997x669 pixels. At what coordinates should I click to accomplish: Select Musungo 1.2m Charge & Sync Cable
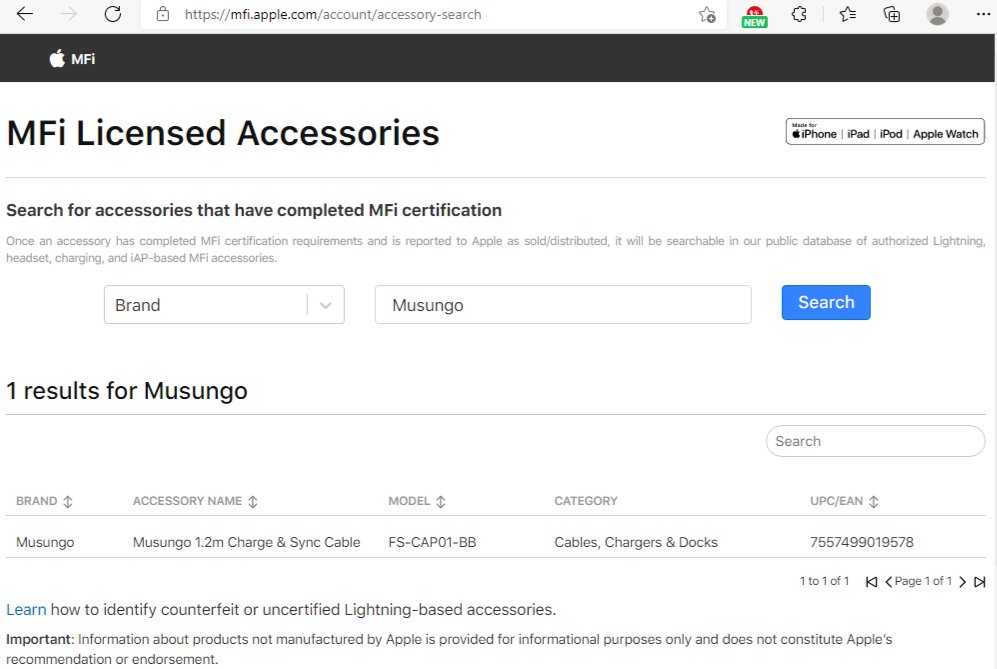pyautogui.click(x=247, y=542)
